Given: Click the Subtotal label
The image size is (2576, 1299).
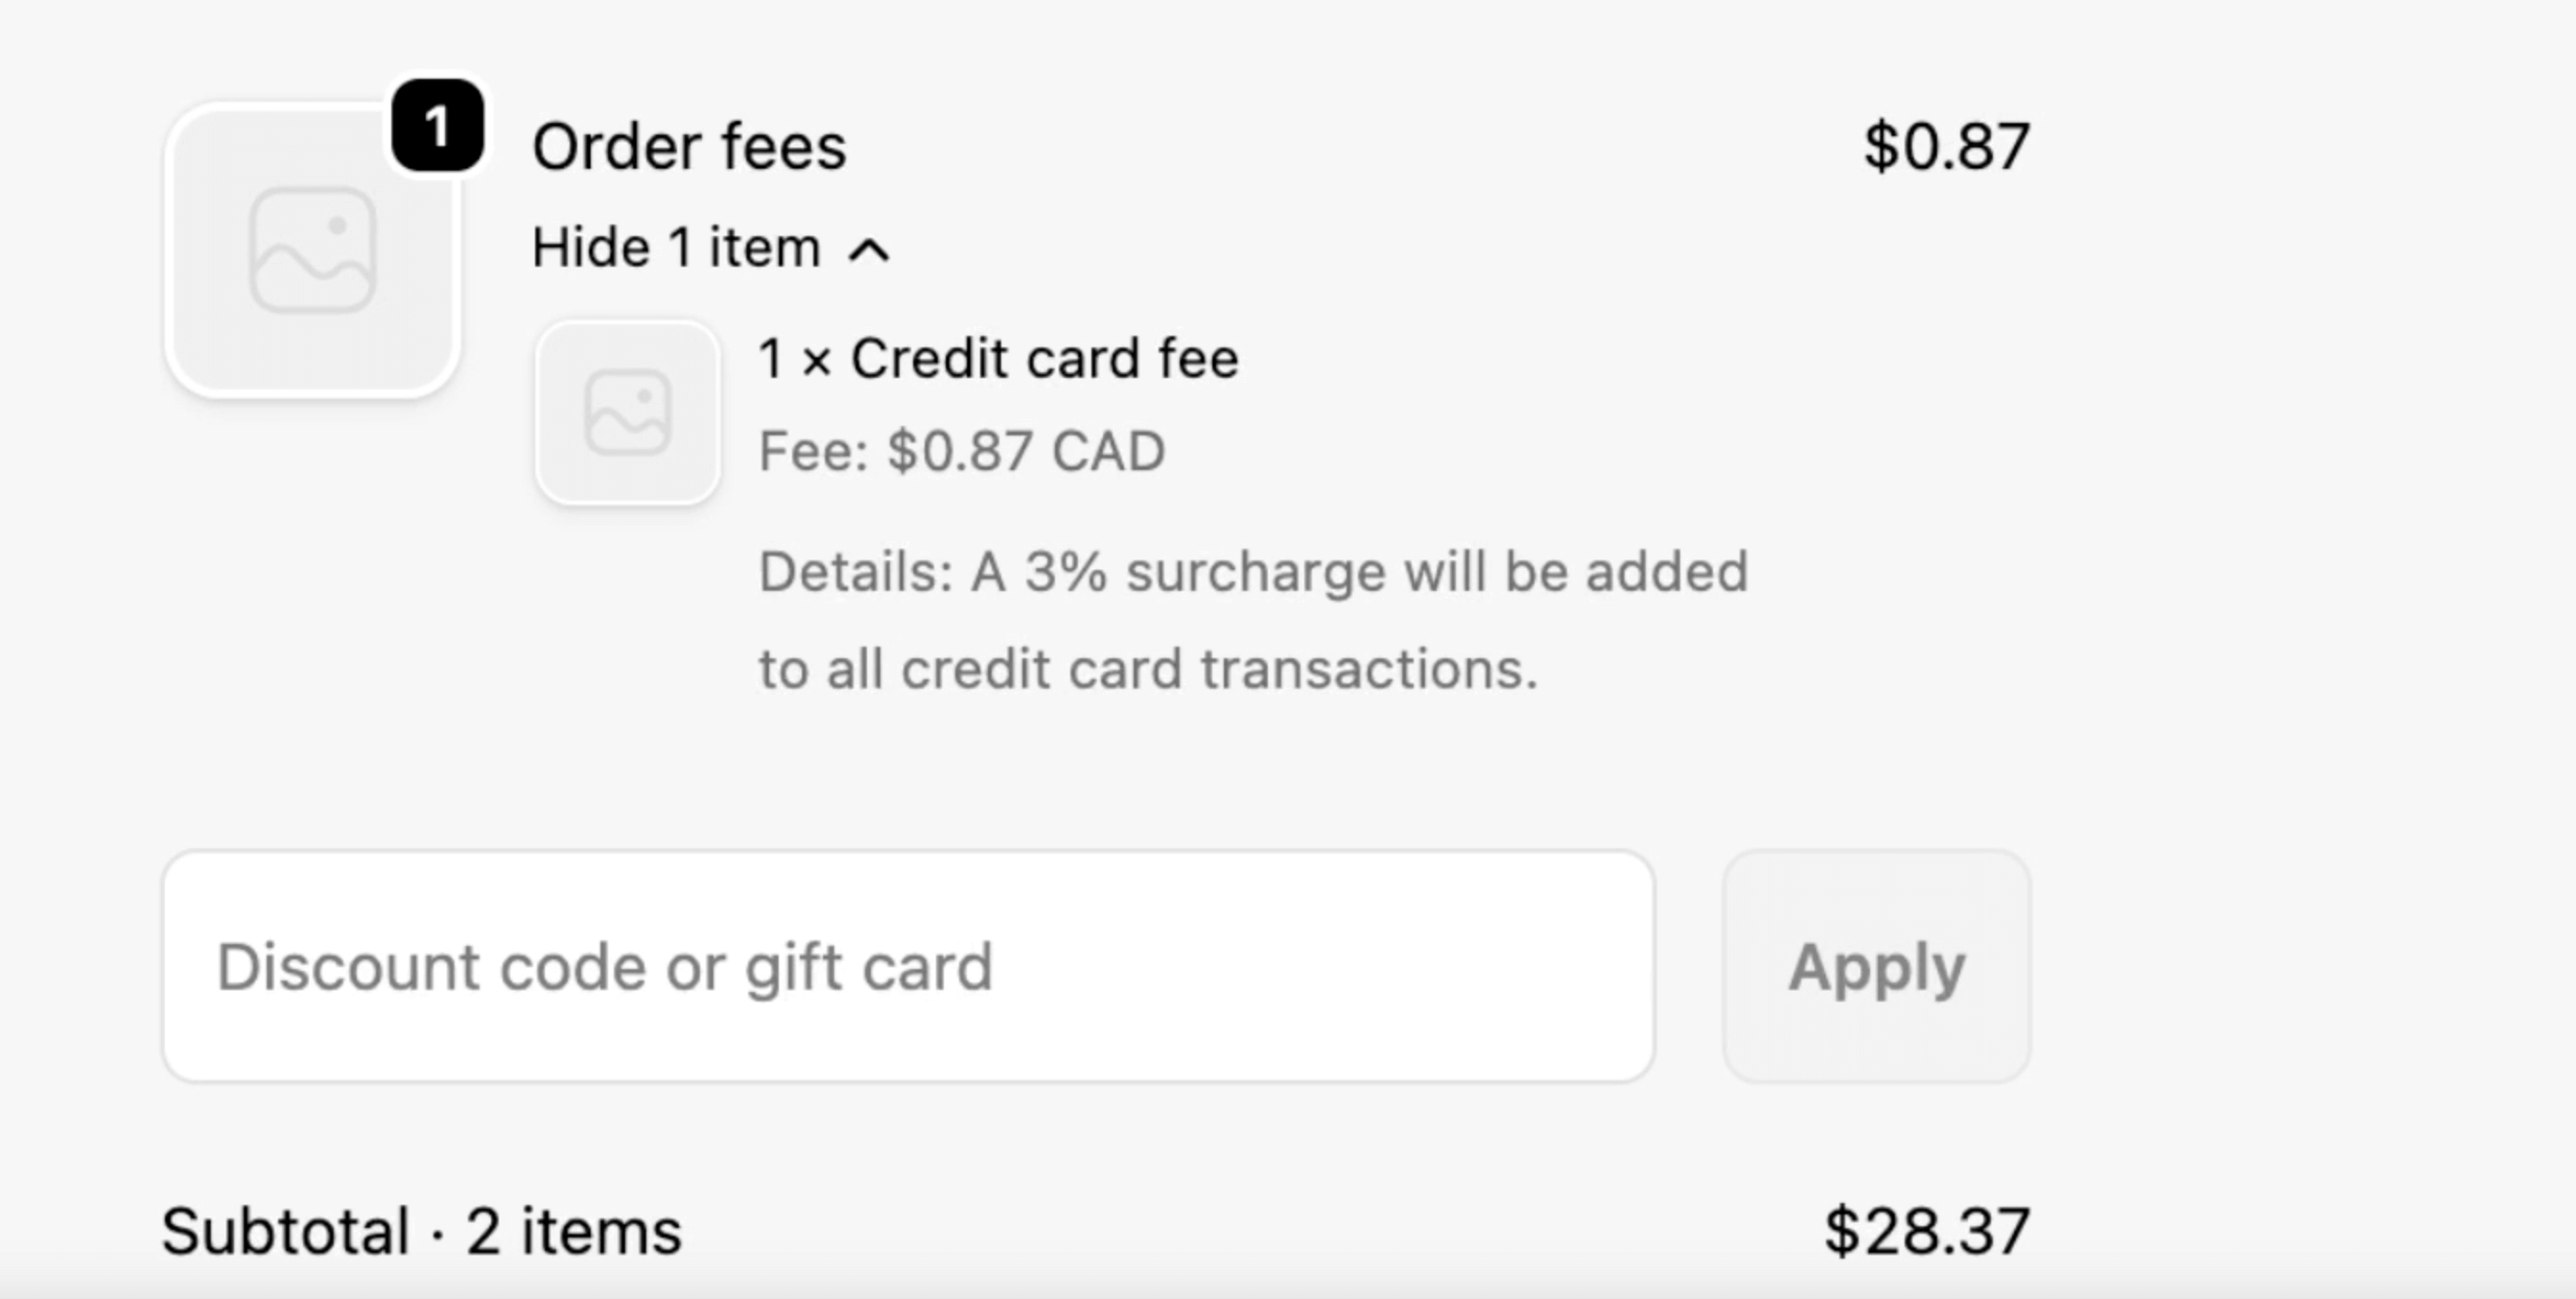Looking at the screenshot, I should point(286,1231).
